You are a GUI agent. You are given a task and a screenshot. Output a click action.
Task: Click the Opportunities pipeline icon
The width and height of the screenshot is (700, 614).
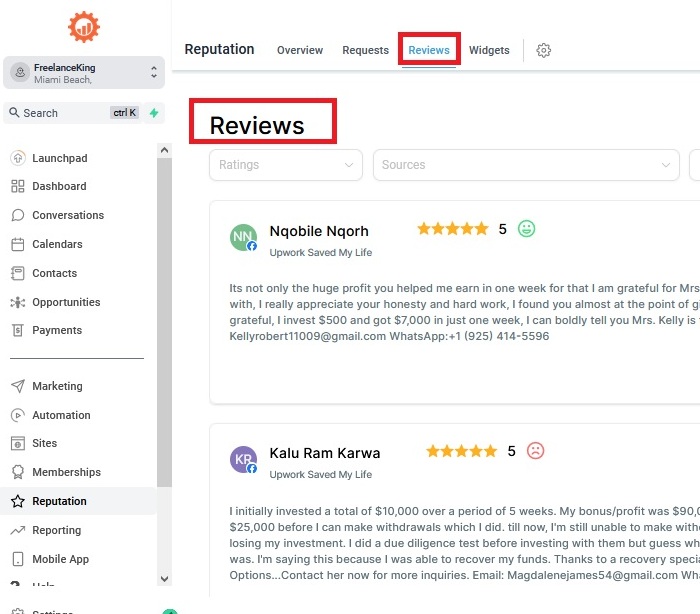point(18,302)
